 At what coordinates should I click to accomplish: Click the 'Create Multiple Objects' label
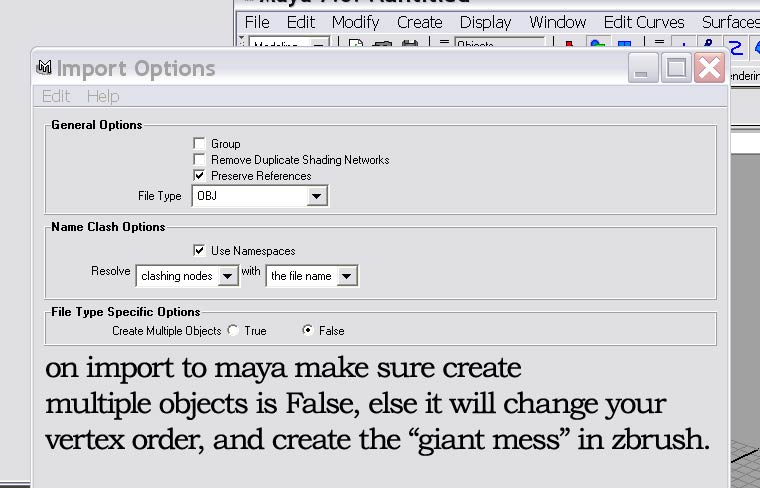(167, 331)
